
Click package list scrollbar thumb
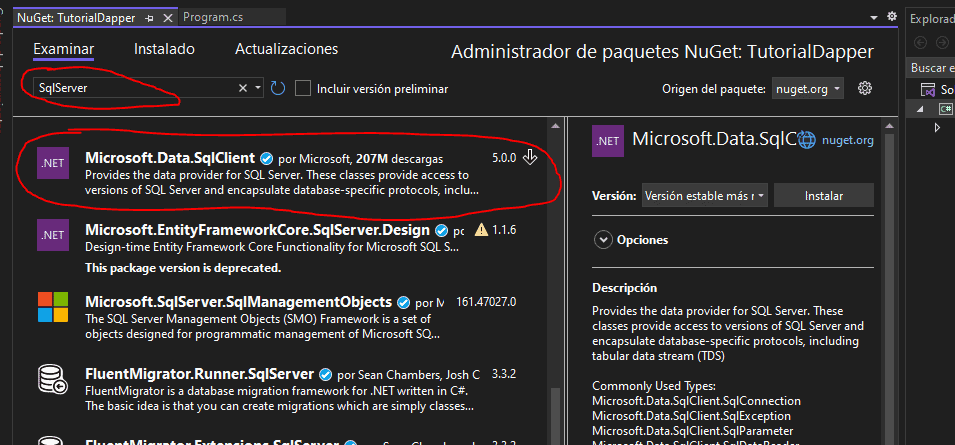click(555, 416)
